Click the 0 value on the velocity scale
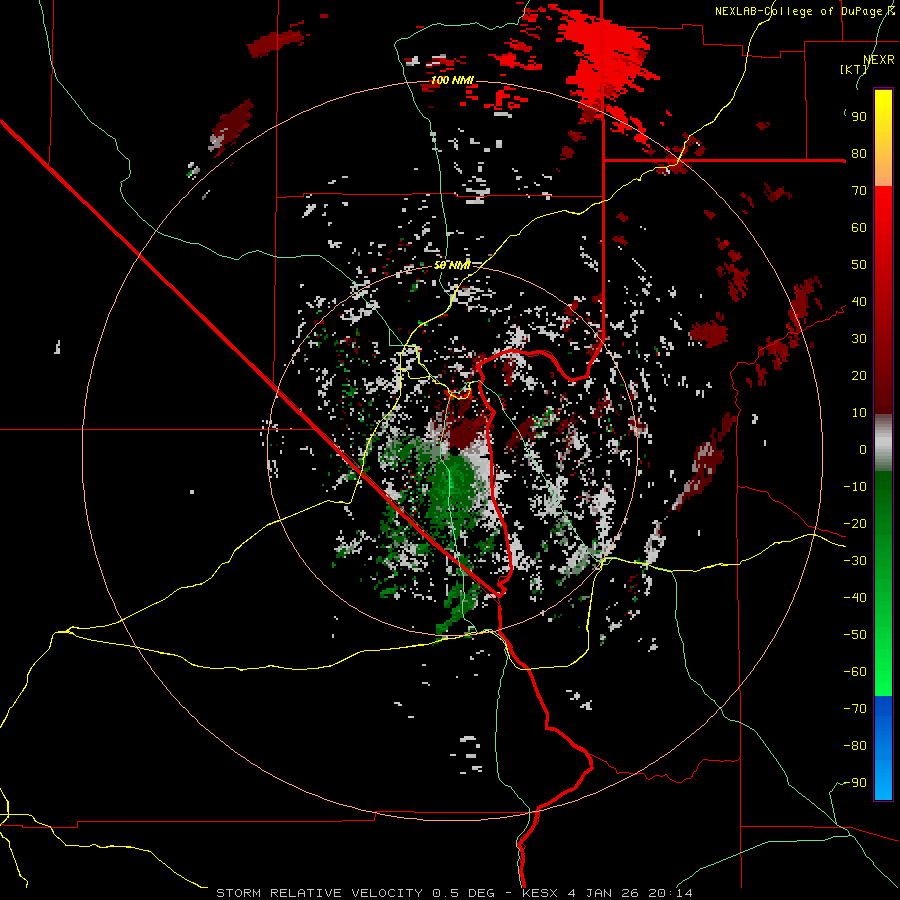Screen dimensions: 900x900 tap(863, 450)
